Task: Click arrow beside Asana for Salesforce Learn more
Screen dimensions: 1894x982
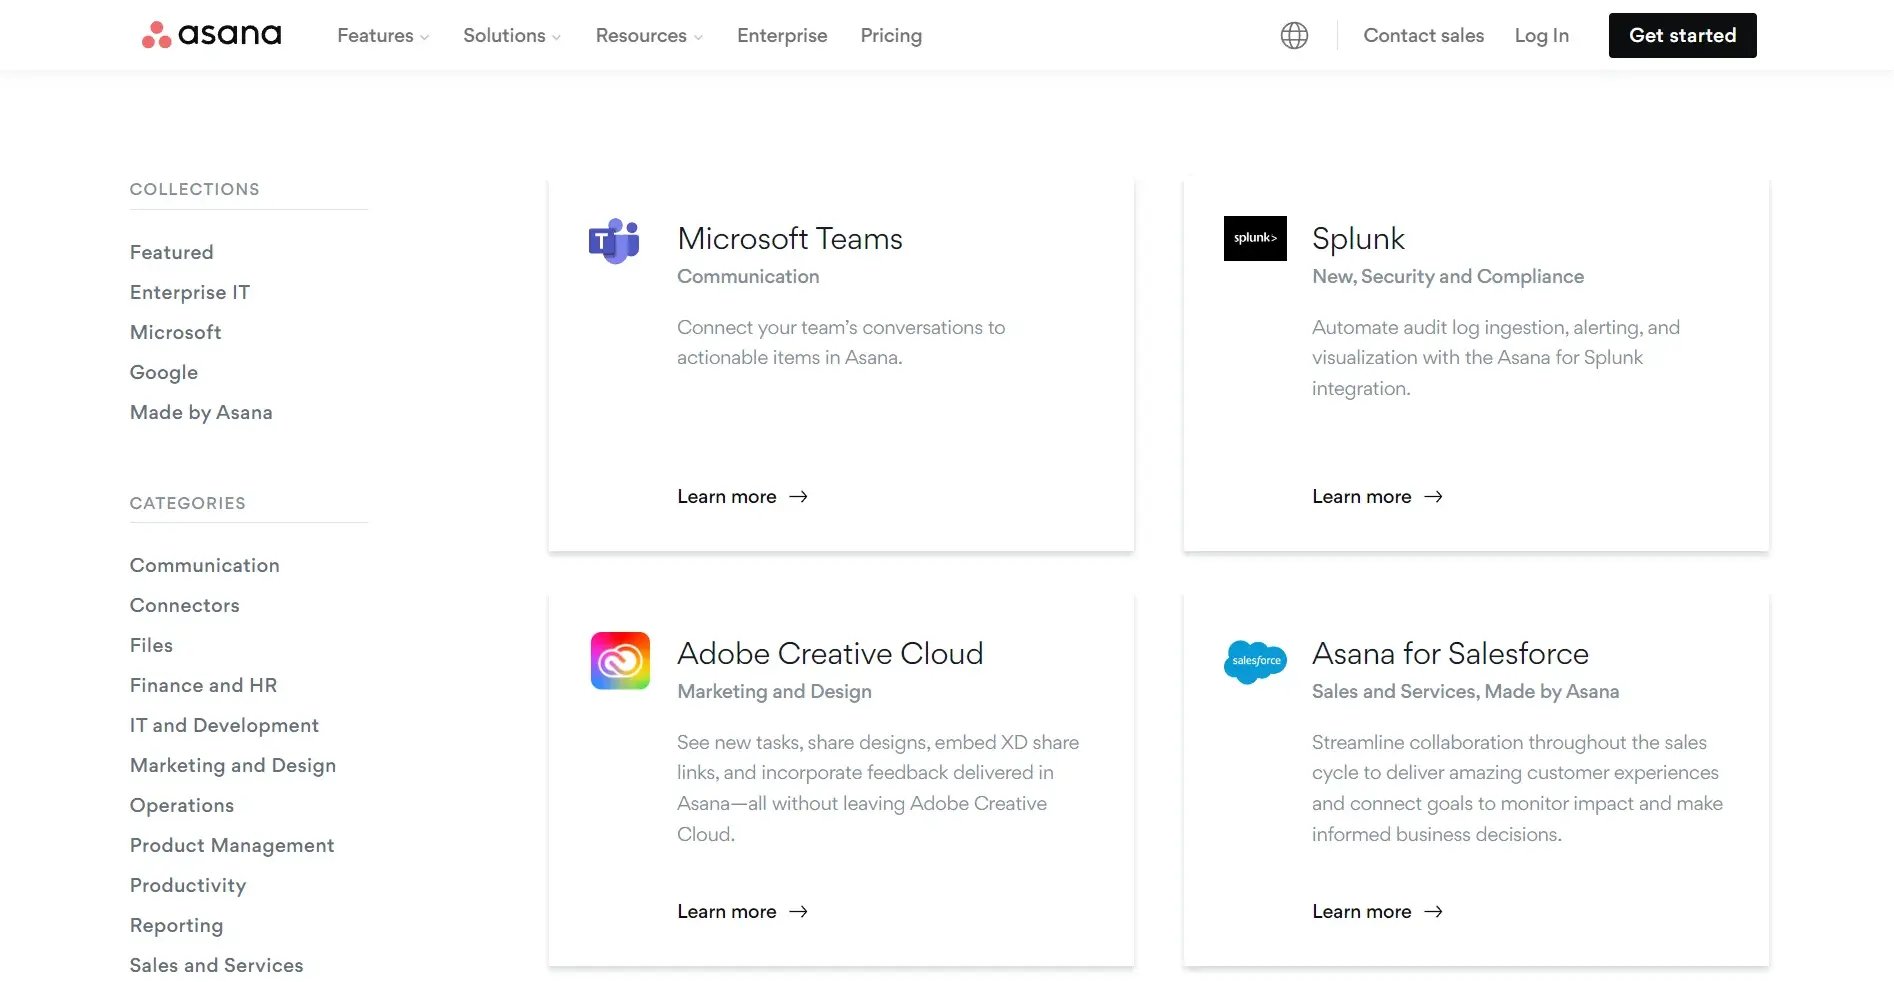Action: (x=1433, y=912)
